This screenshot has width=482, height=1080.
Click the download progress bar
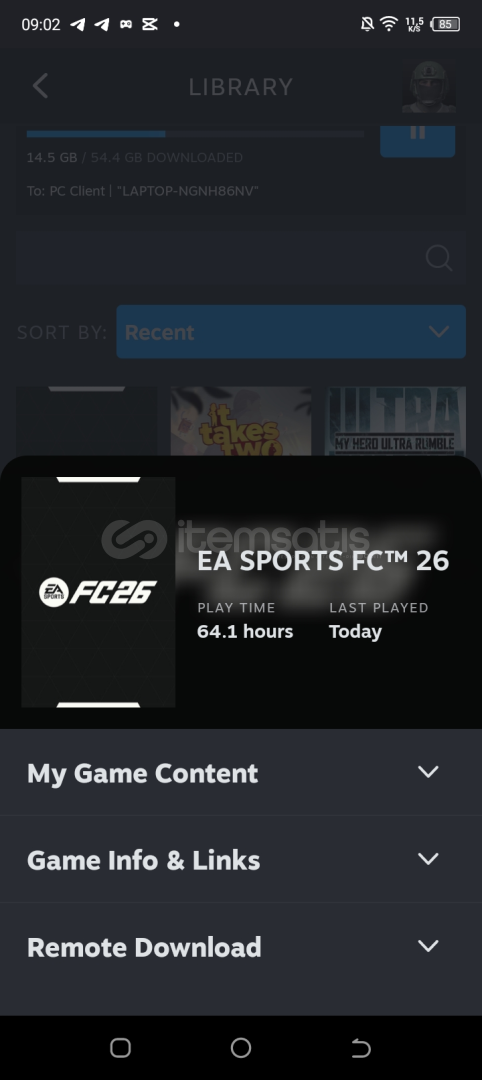tap(195, 134)
